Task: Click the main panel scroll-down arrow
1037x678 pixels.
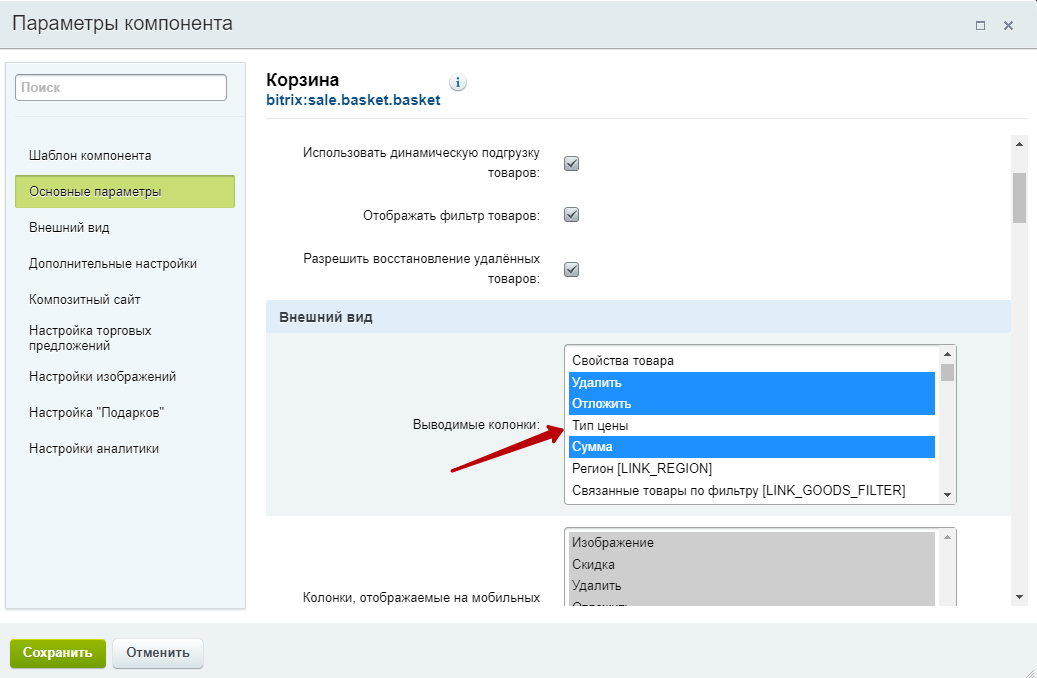Action: click(1019, 597)
